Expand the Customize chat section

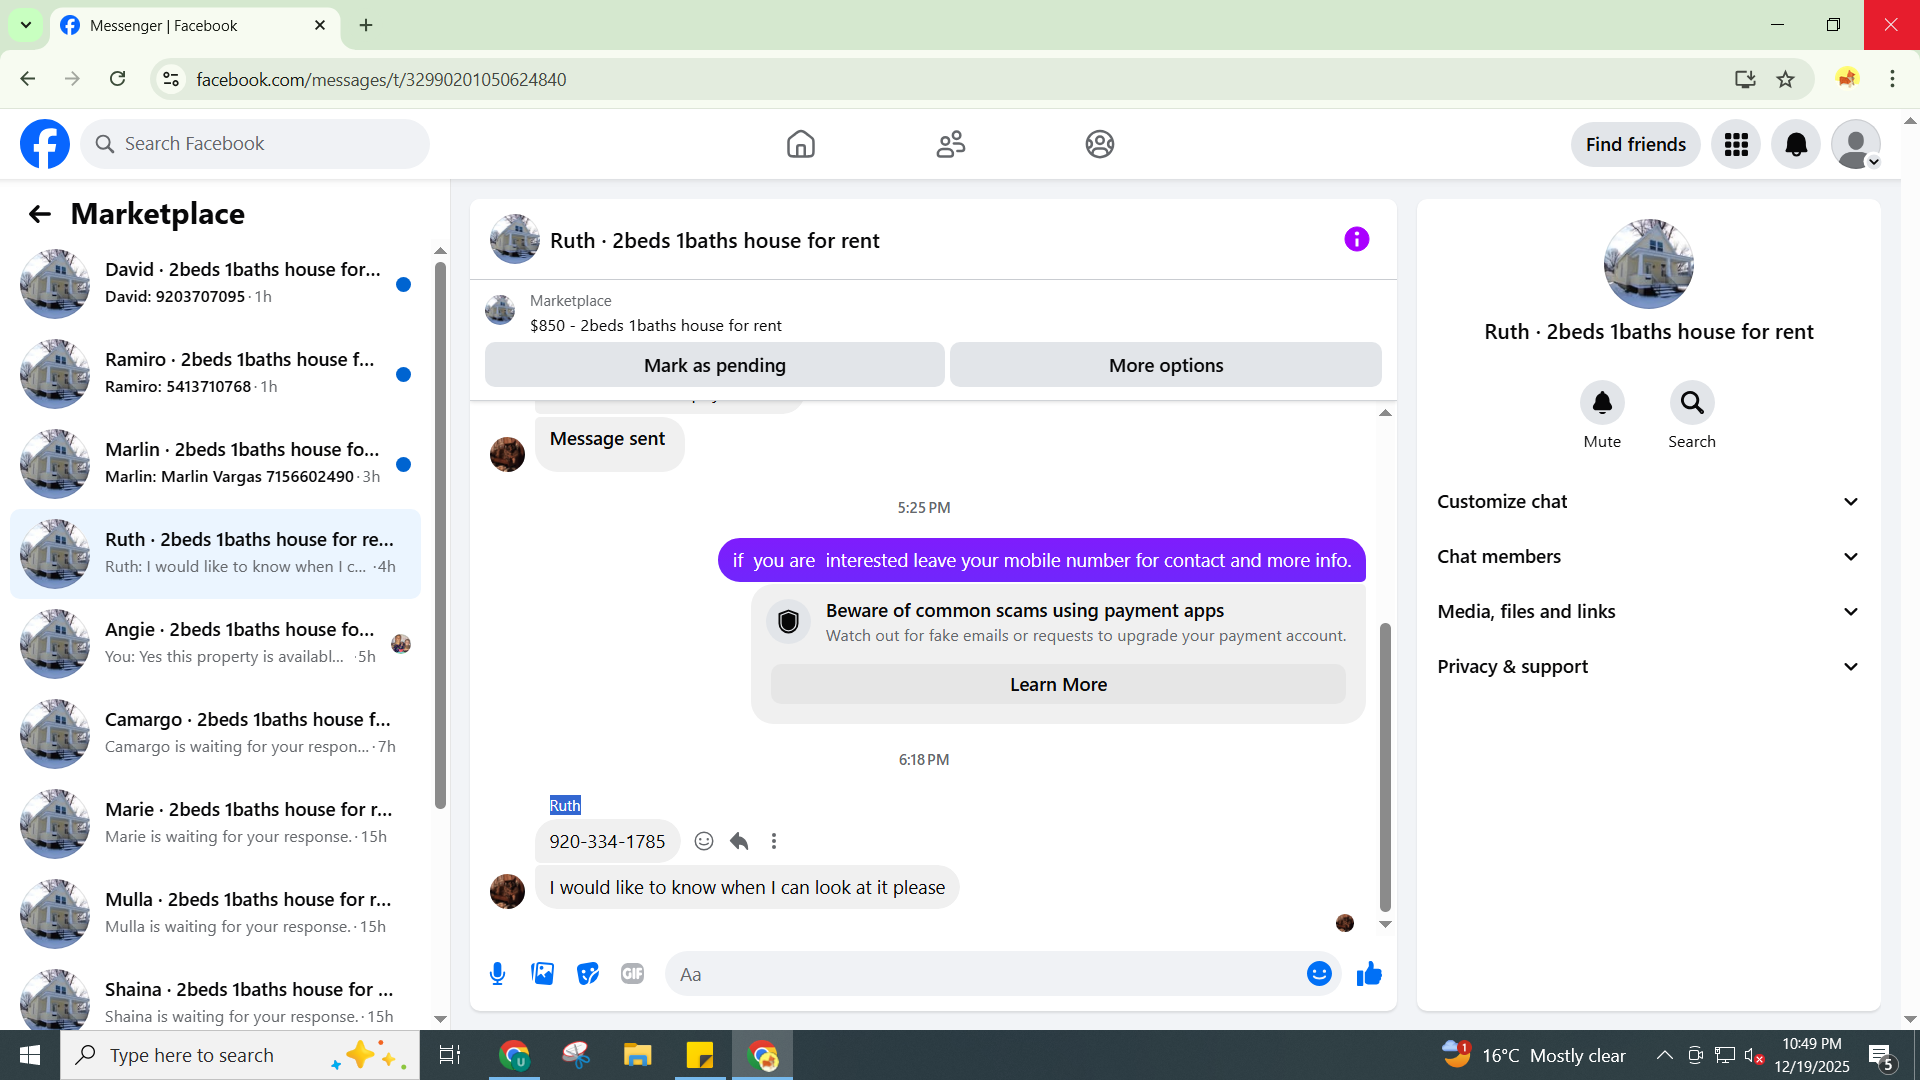(x=1648, y=502)
